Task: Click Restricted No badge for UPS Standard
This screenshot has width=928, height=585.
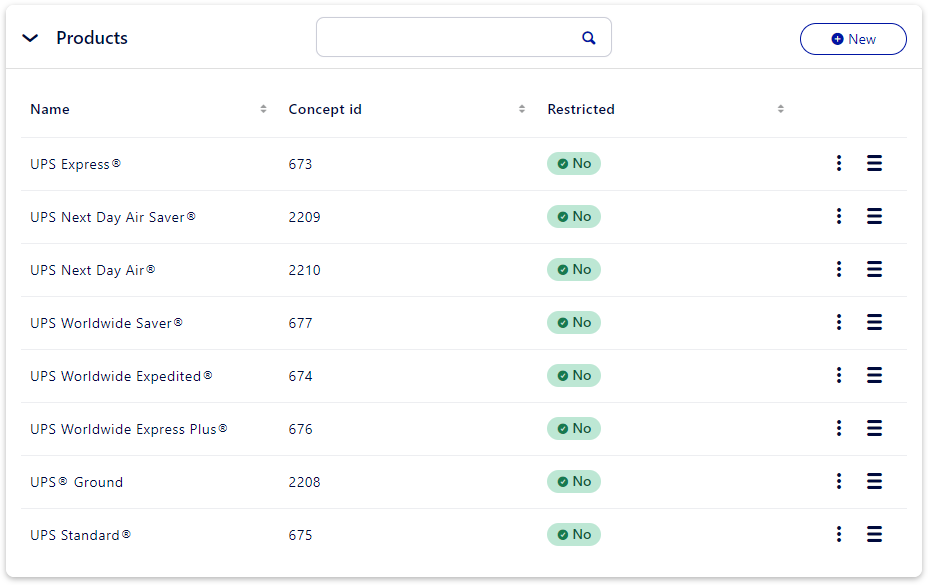Action: [x=573, y=534]
